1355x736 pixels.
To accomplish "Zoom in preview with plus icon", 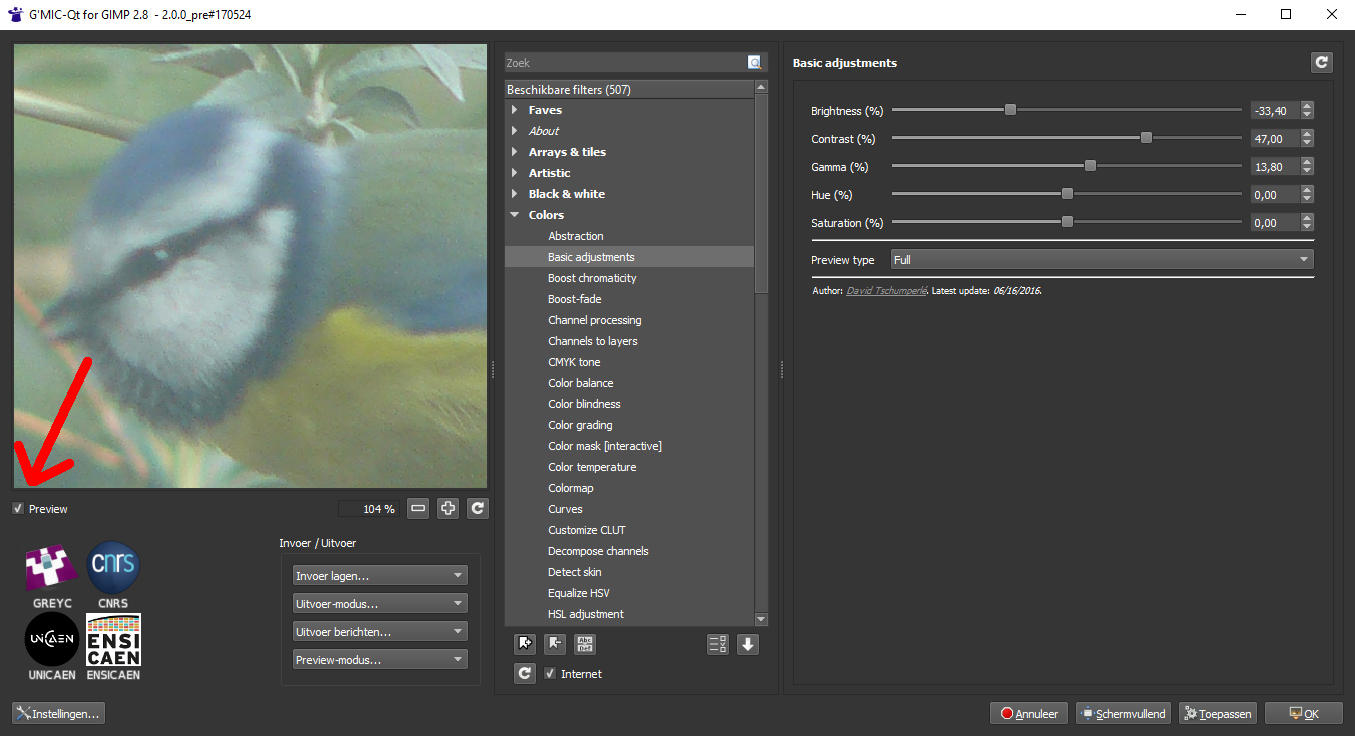I will click(448, 509).
